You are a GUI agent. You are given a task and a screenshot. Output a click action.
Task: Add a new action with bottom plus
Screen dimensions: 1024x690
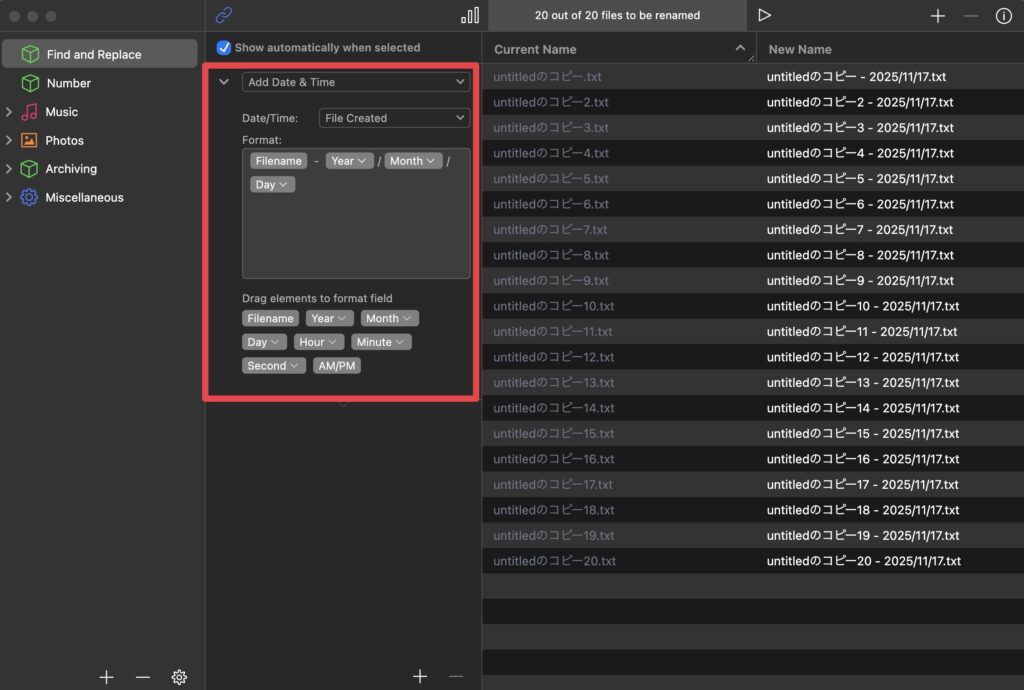coord(419,677)
